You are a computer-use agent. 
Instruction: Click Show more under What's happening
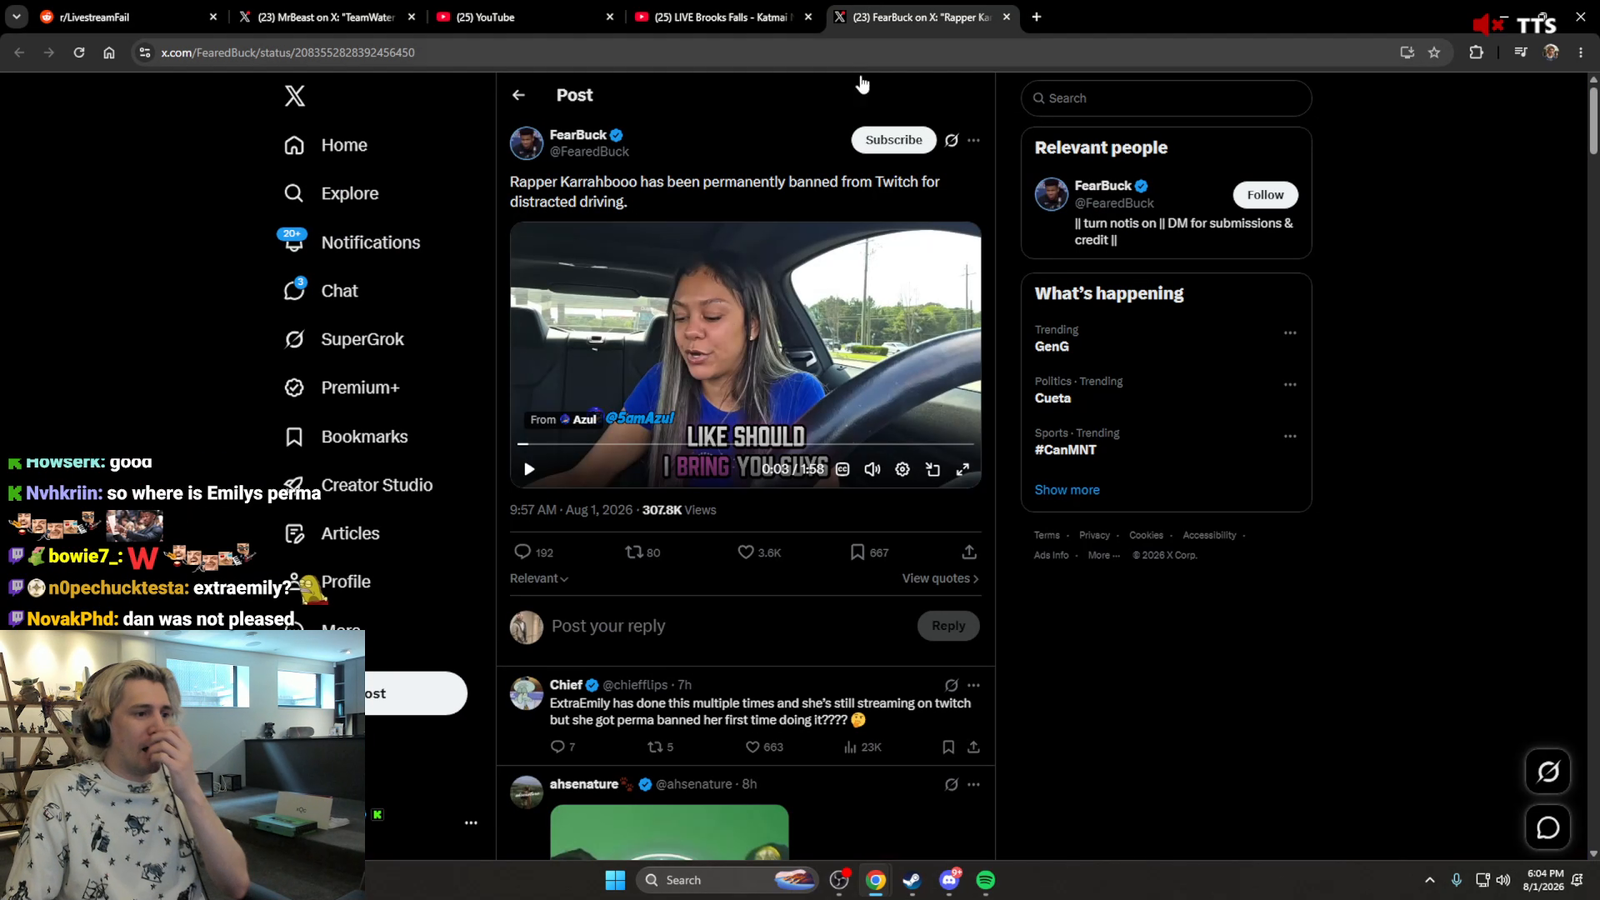(1067, 490)
